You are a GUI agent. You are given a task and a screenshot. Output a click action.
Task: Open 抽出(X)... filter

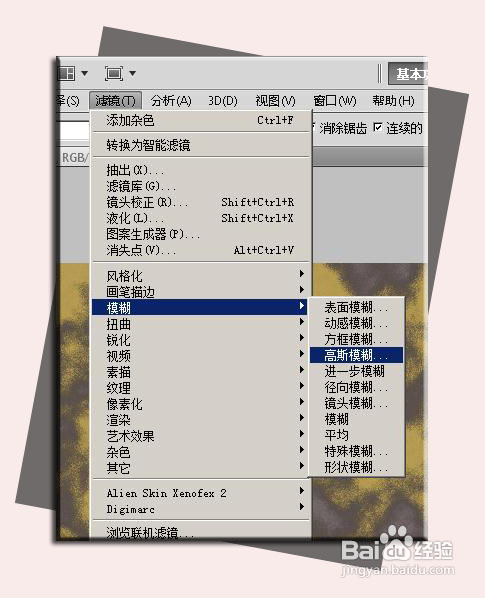tap(201, 170)
